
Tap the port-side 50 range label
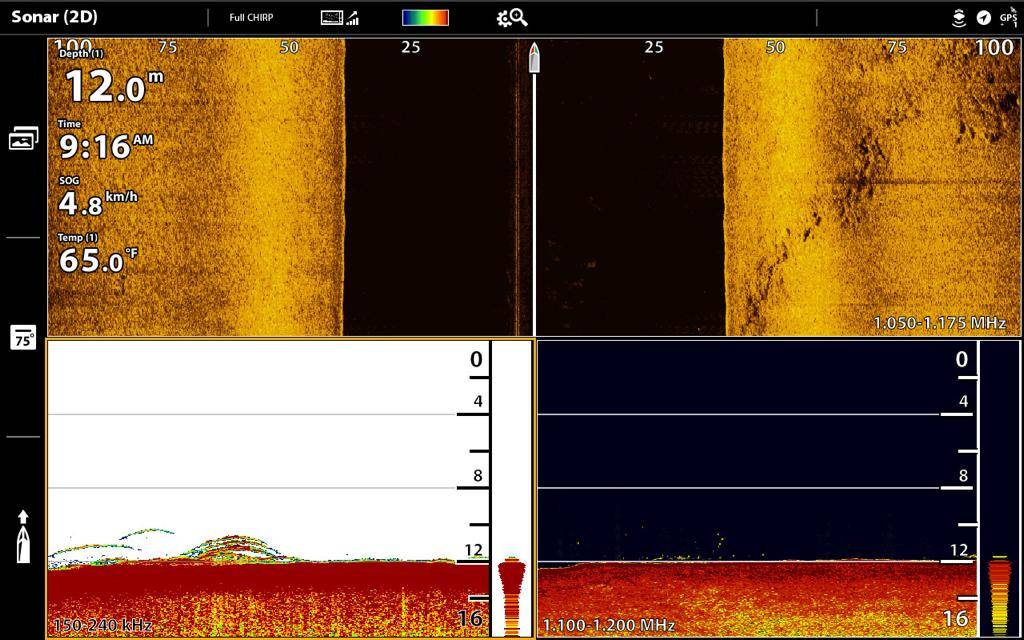(x=289, y=47)
